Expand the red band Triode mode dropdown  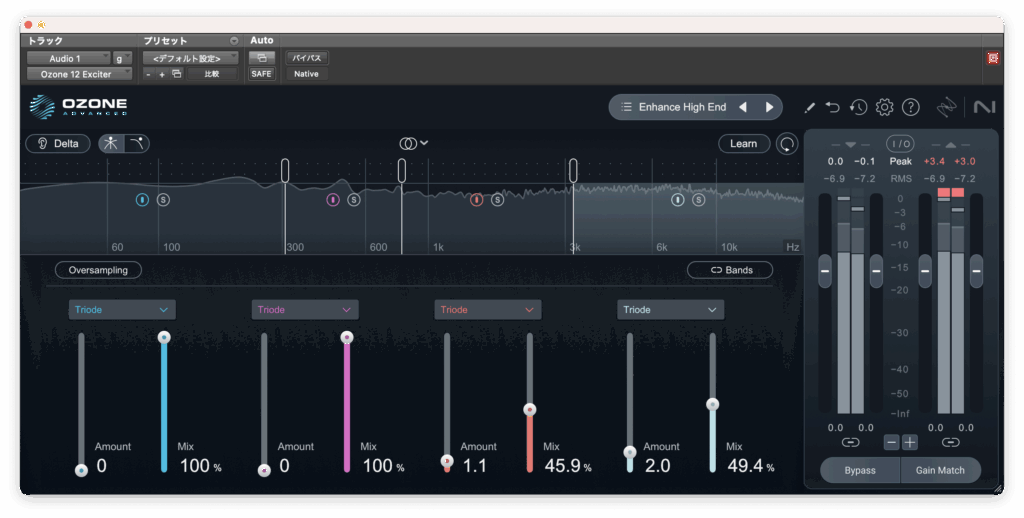pyautogui.click(x=488, y=310)
